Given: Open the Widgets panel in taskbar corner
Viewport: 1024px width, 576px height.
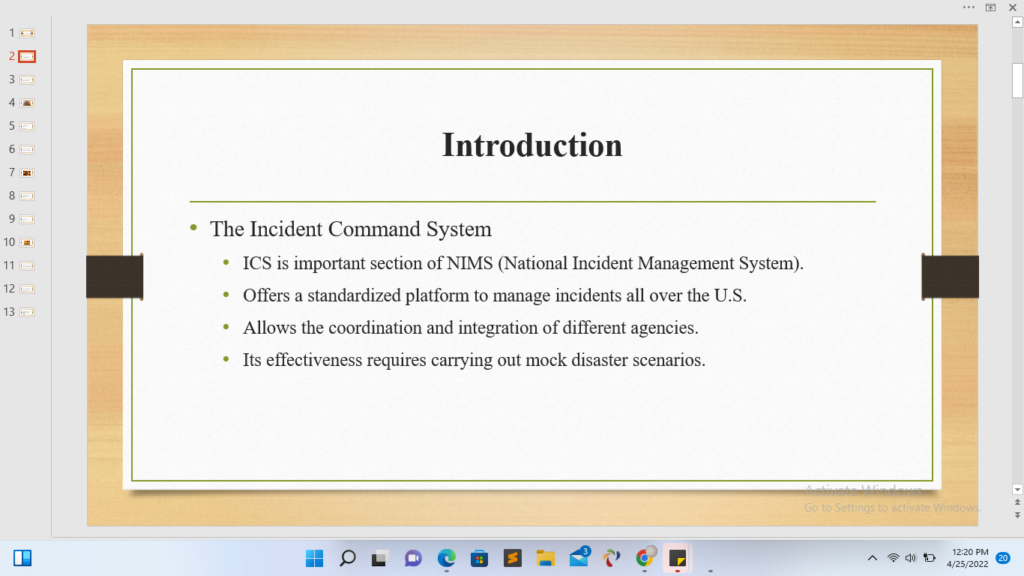Looking at the screenshot, I should 22,558.
